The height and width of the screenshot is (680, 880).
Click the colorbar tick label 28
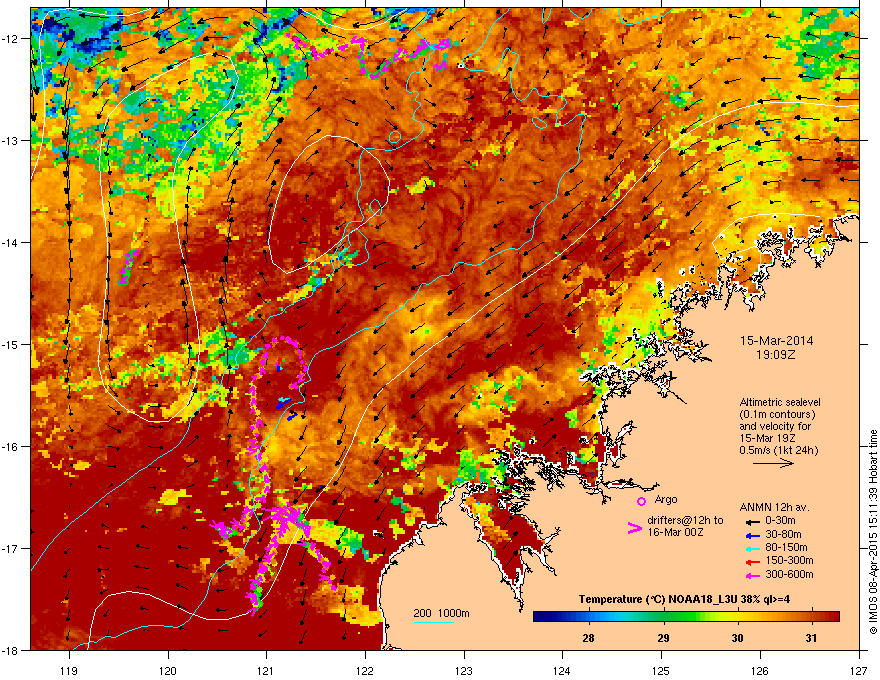tap(588, 638)
